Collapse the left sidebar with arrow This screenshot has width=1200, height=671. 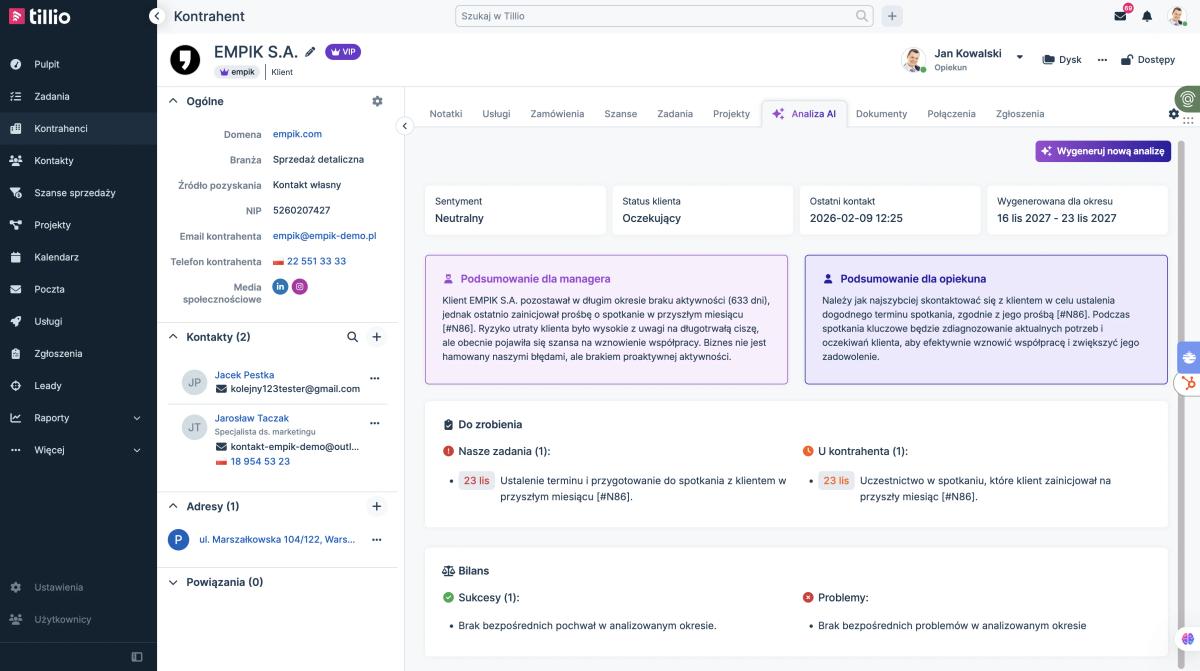click(156, 16)
